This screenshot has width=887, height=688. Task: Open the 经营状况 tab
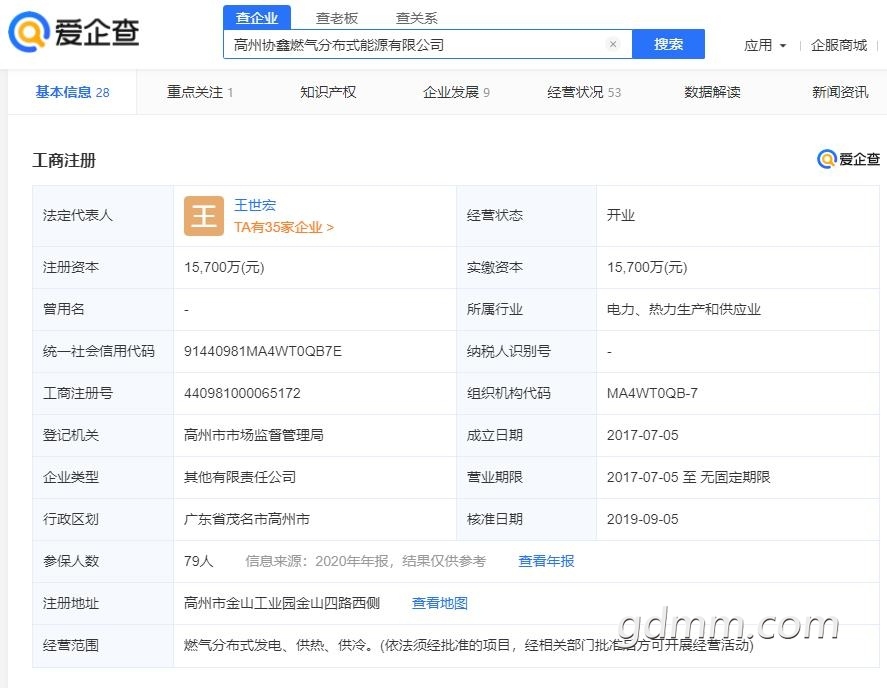pyautogui.click(x=584, y=92)
